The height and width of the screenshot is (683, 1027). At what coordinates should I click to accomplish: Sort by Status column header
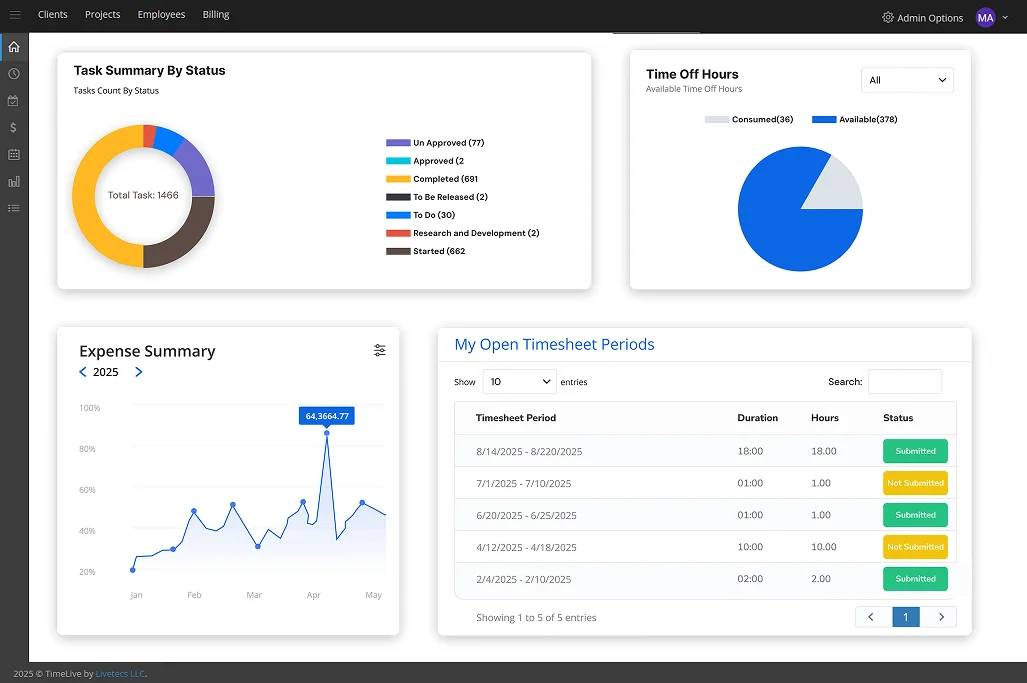(897, 418)
